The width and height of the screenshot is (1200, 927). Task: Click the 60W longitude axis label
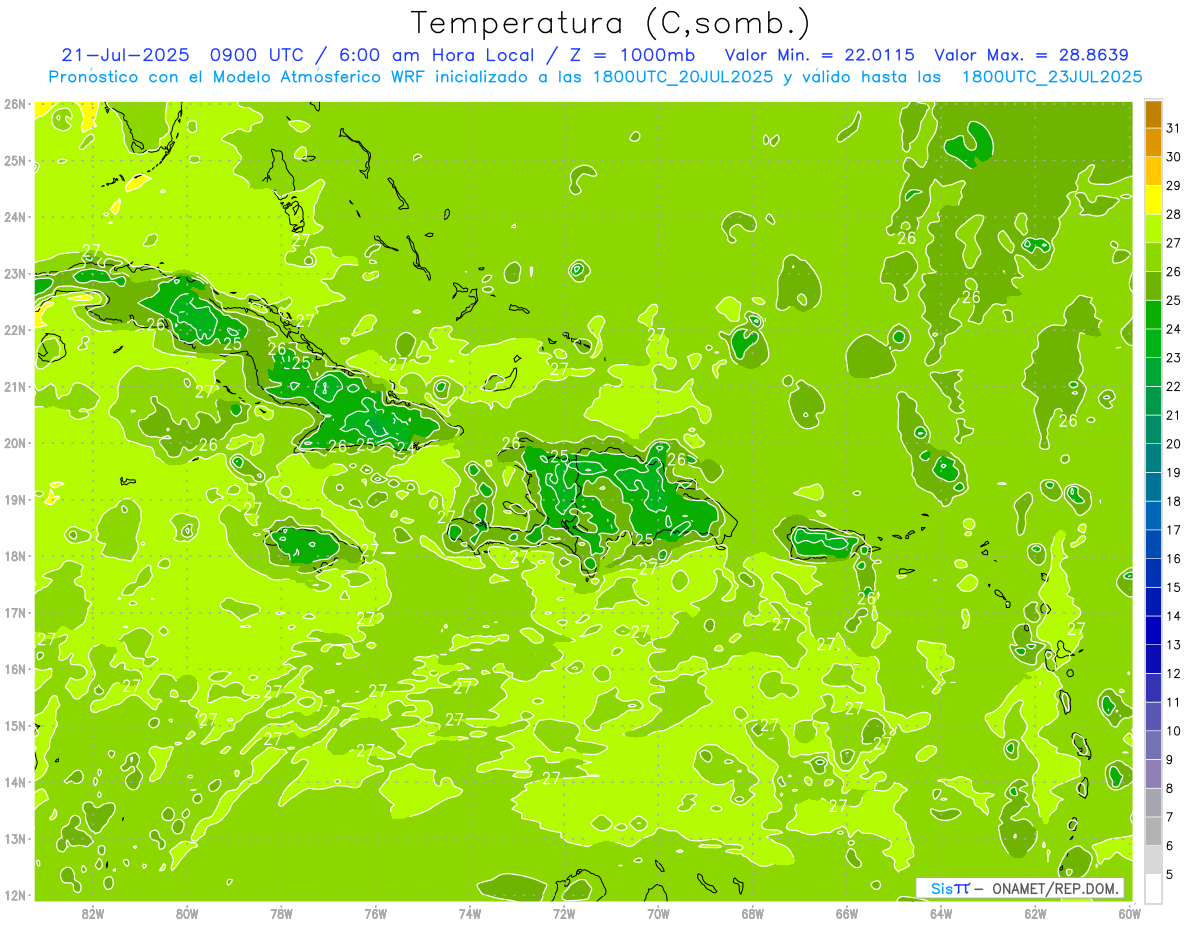(1130, 913)
